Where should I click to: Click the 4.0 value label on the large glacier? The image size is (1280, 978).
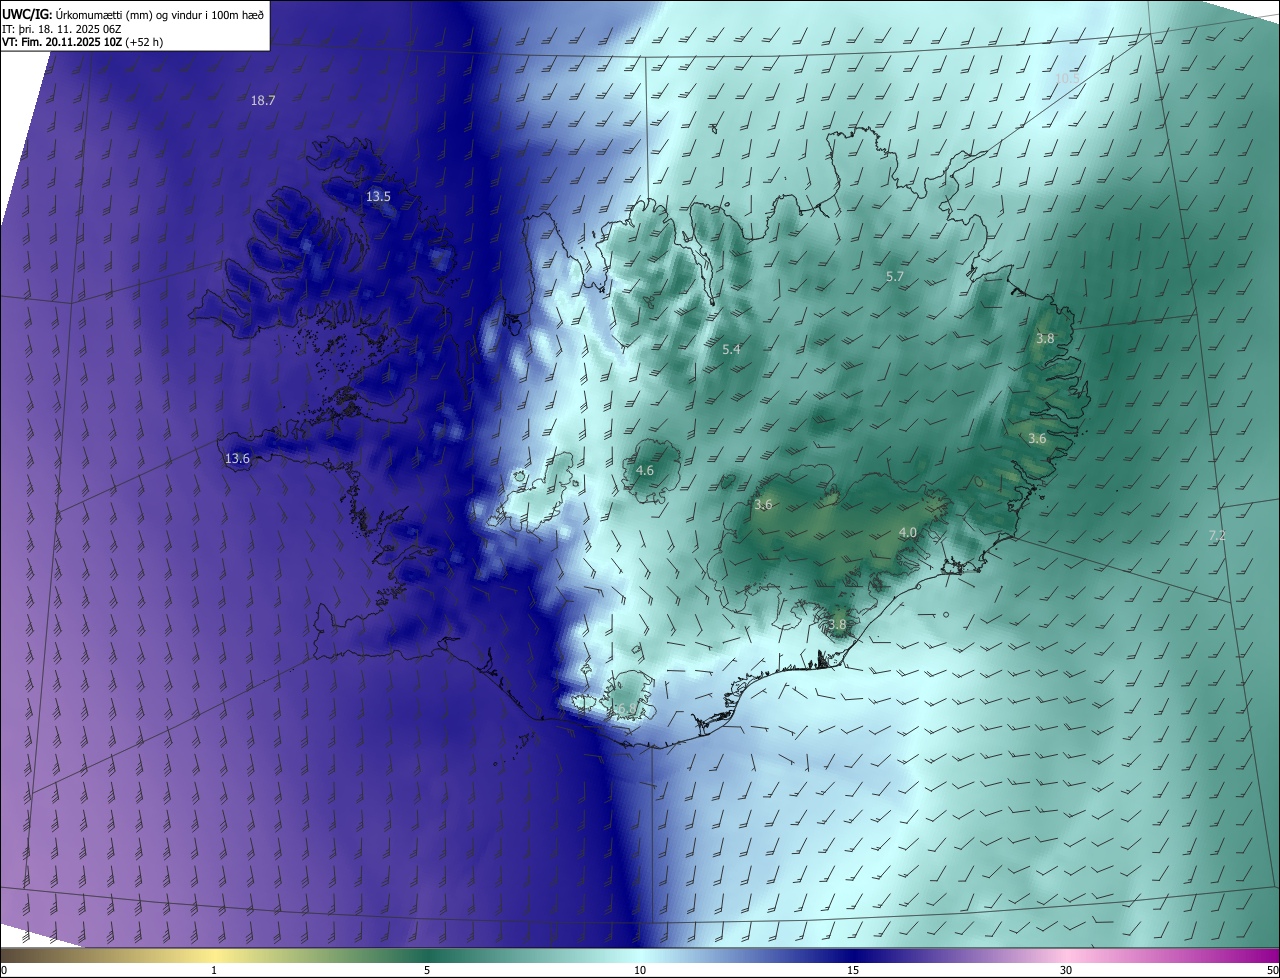[x=908, y=532]
